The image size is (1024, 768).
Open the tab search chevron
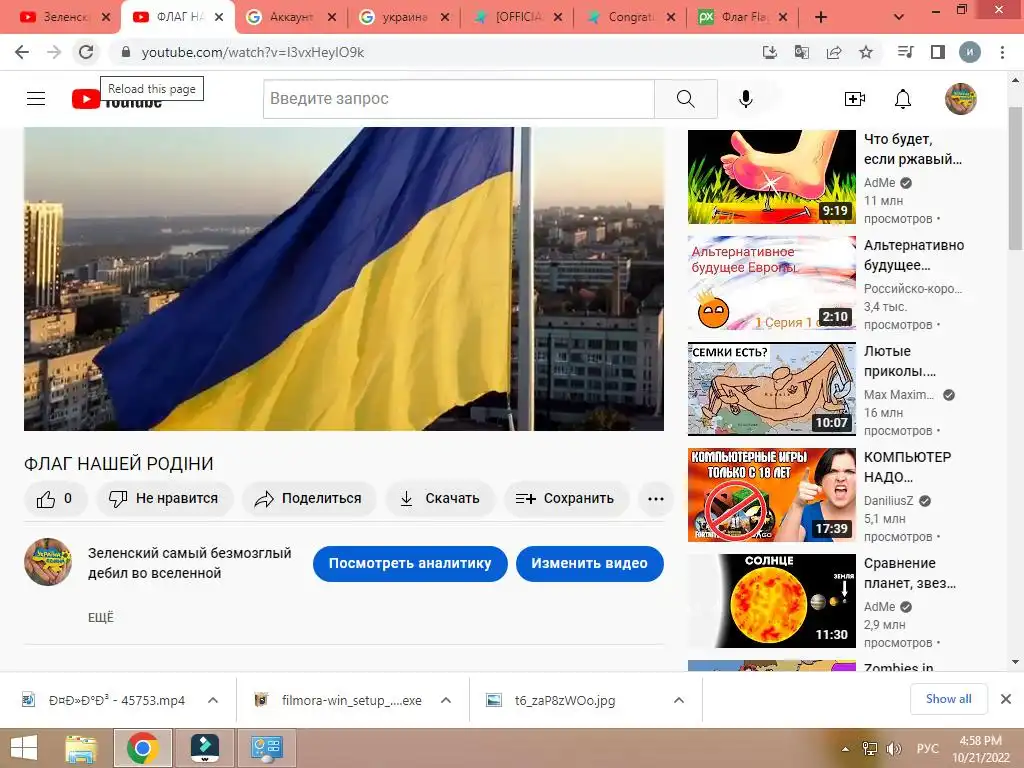[x=899, y=17]
